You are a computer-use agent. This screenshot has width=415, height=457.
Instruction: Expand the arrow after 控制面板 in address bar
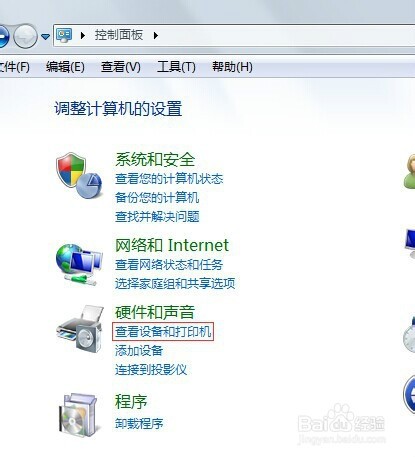tap(156, 35)
